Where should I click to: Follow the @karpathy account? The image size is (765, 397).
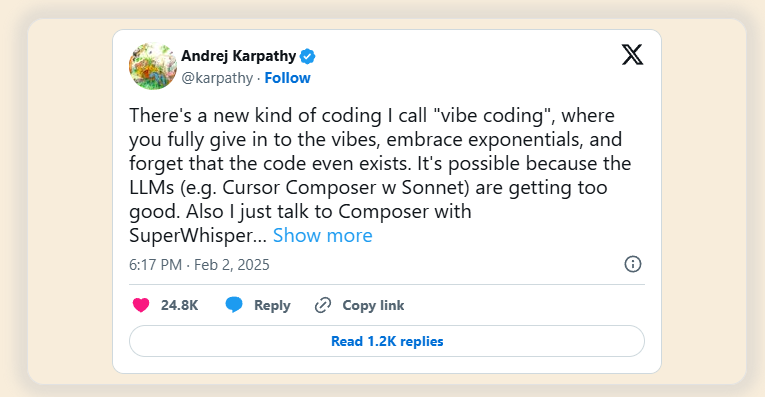287,78
